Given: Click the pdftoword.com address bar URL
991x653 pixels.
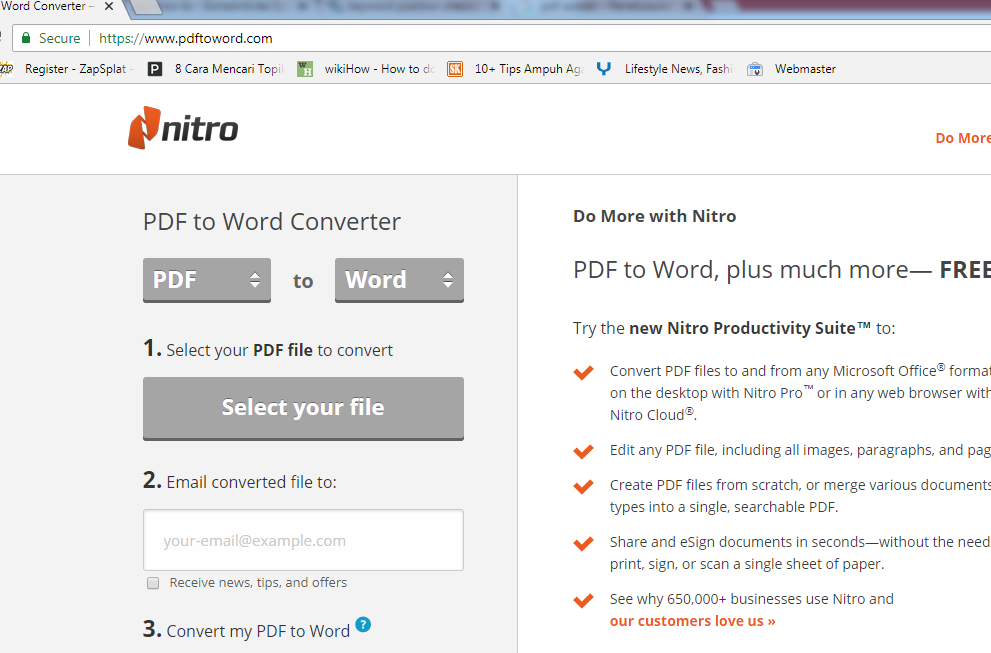Looking at the screenshot, I should 186,38.
